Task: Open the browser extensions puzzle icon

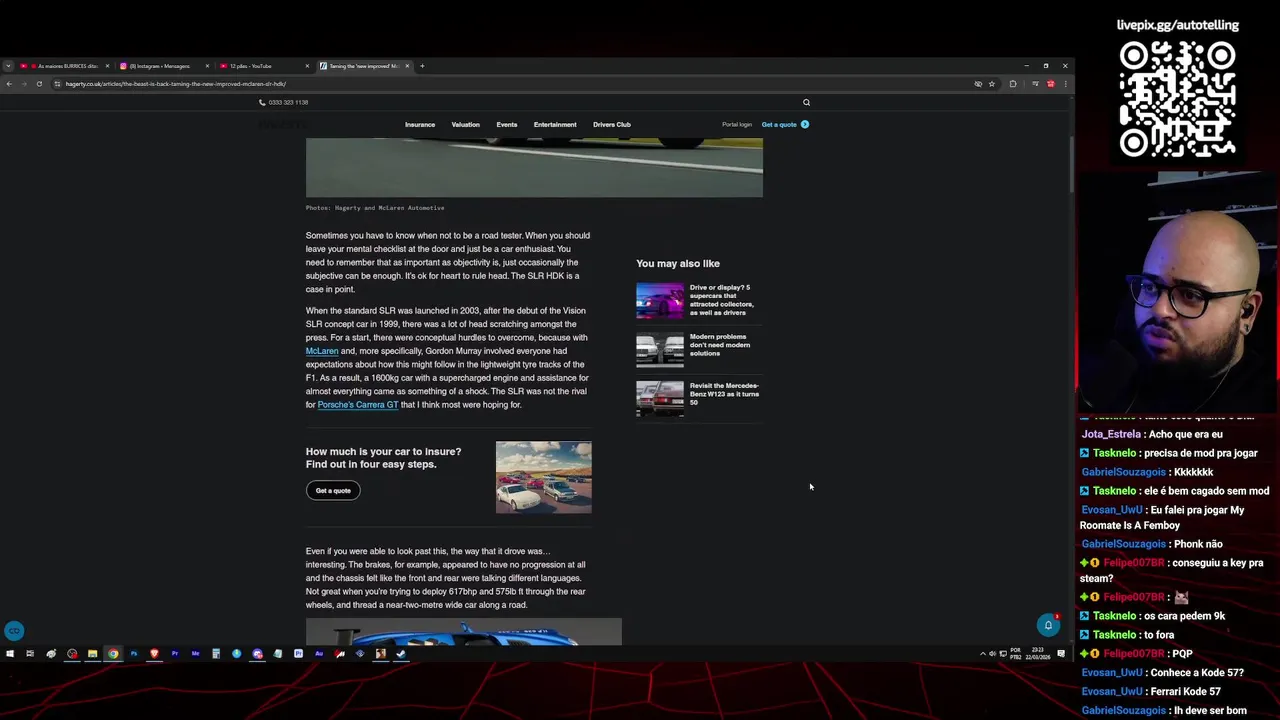Action: click(x=1013, y=84)
